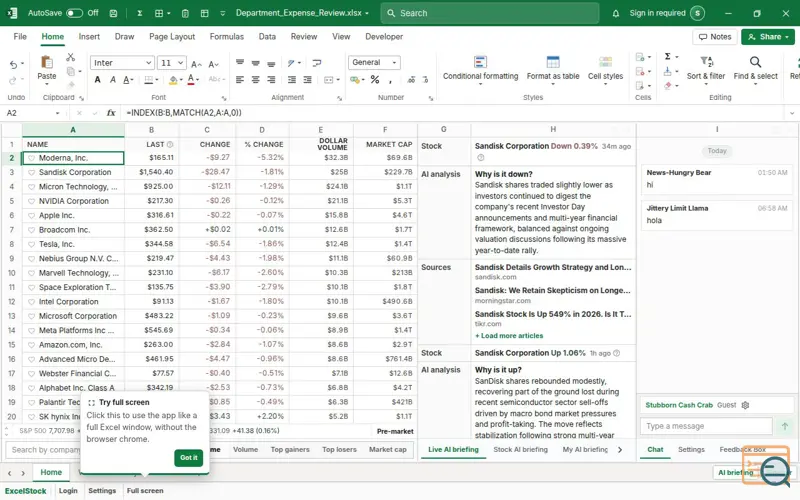Image resolution: width=800 pixels, height=500 pixels.
Task: Increase indent in Alignment group
Action: 307,80
